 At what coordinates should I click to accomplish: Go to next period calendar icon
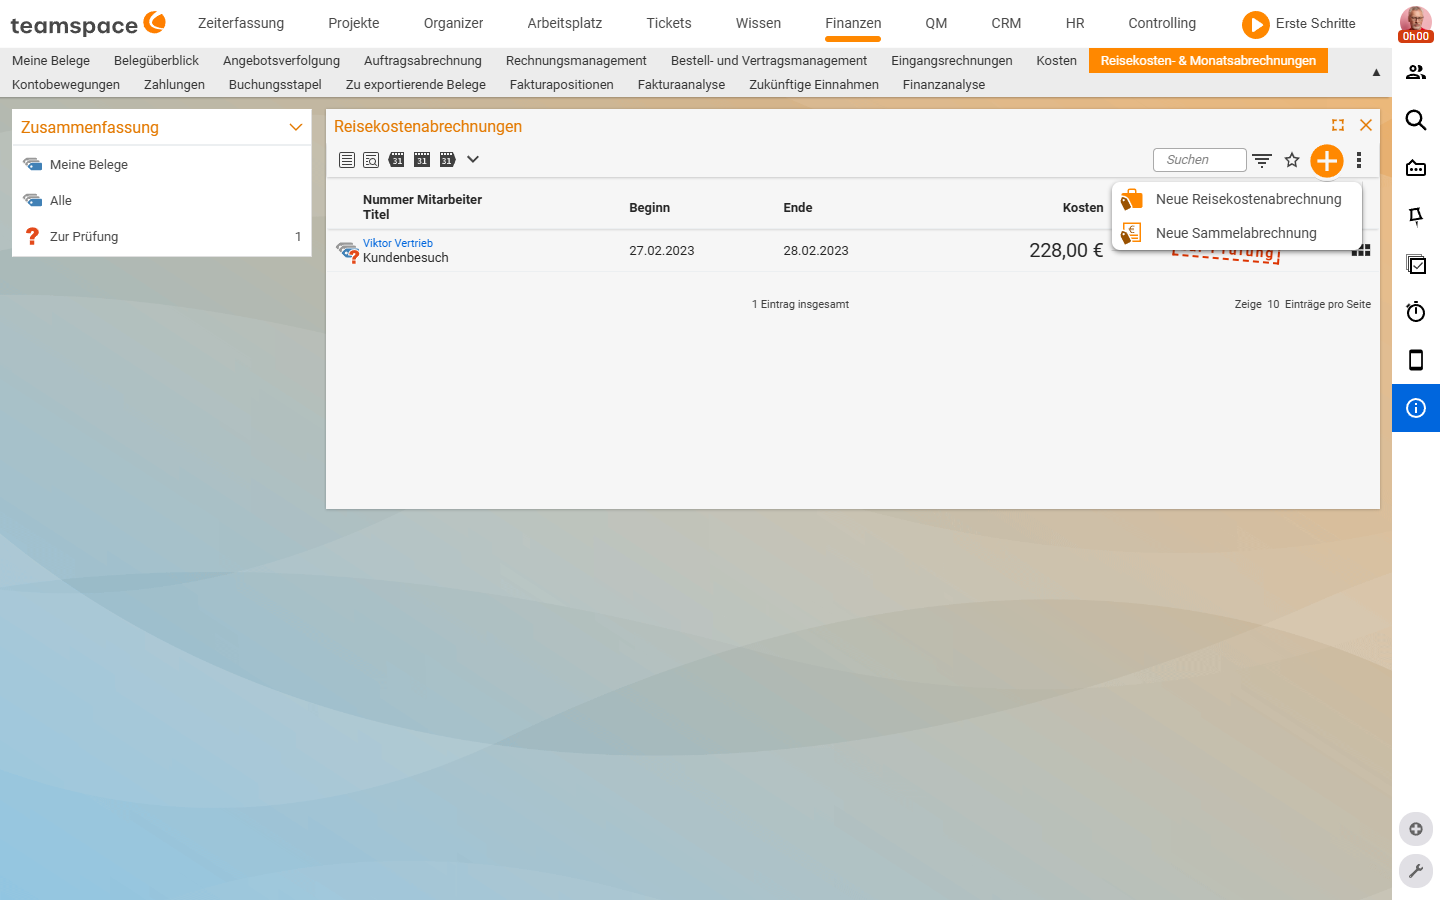[447, 160]
